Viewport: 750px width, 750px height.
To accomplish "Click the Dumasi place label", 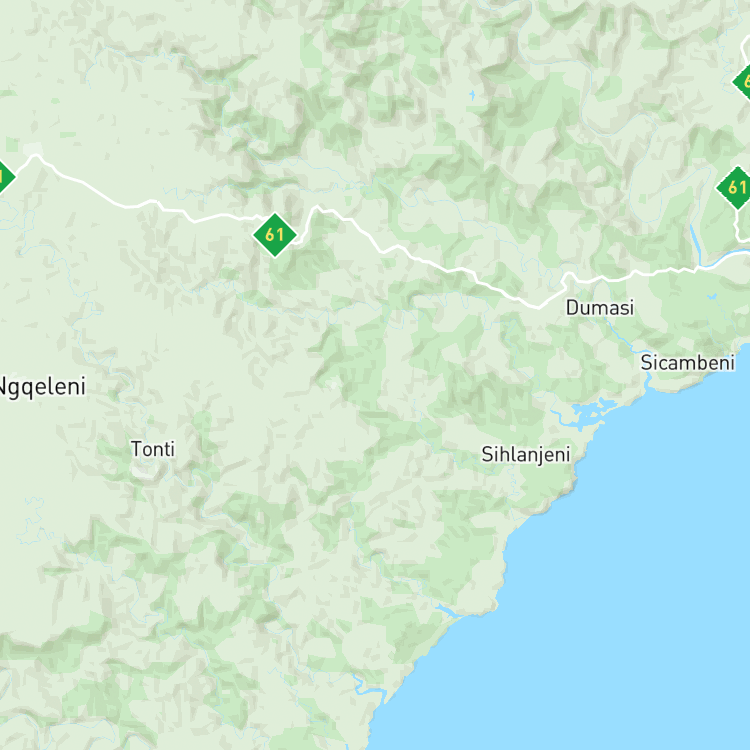I will coord(600,308).
